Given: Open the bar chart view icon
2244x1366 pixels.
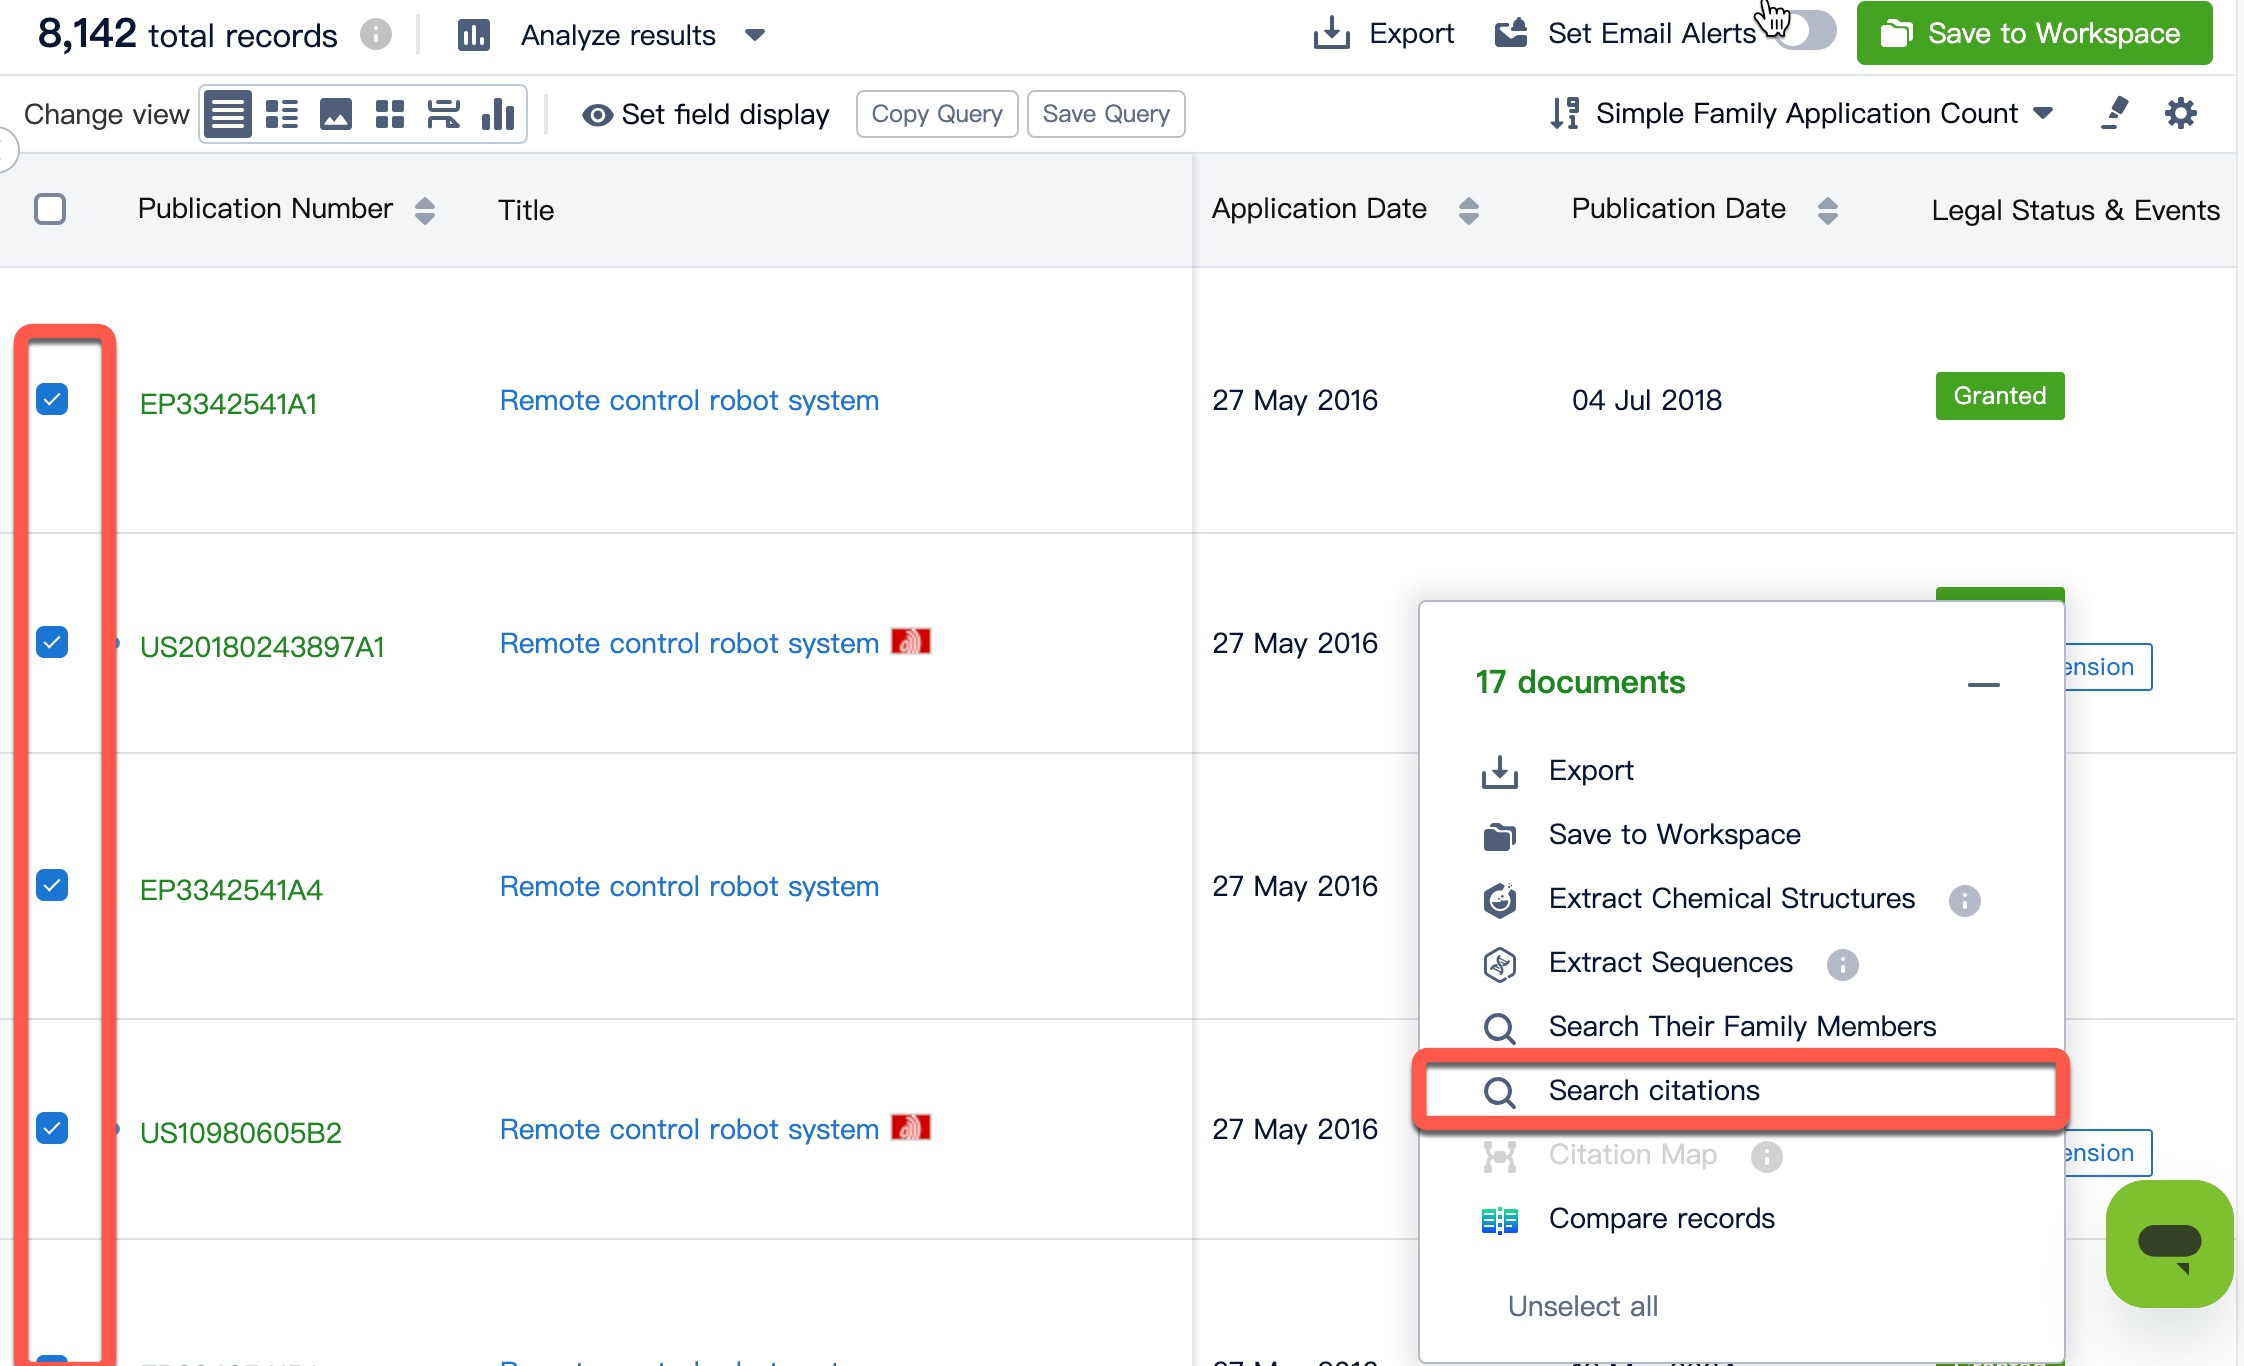Looking at the screenshot, I should (498, 114).
